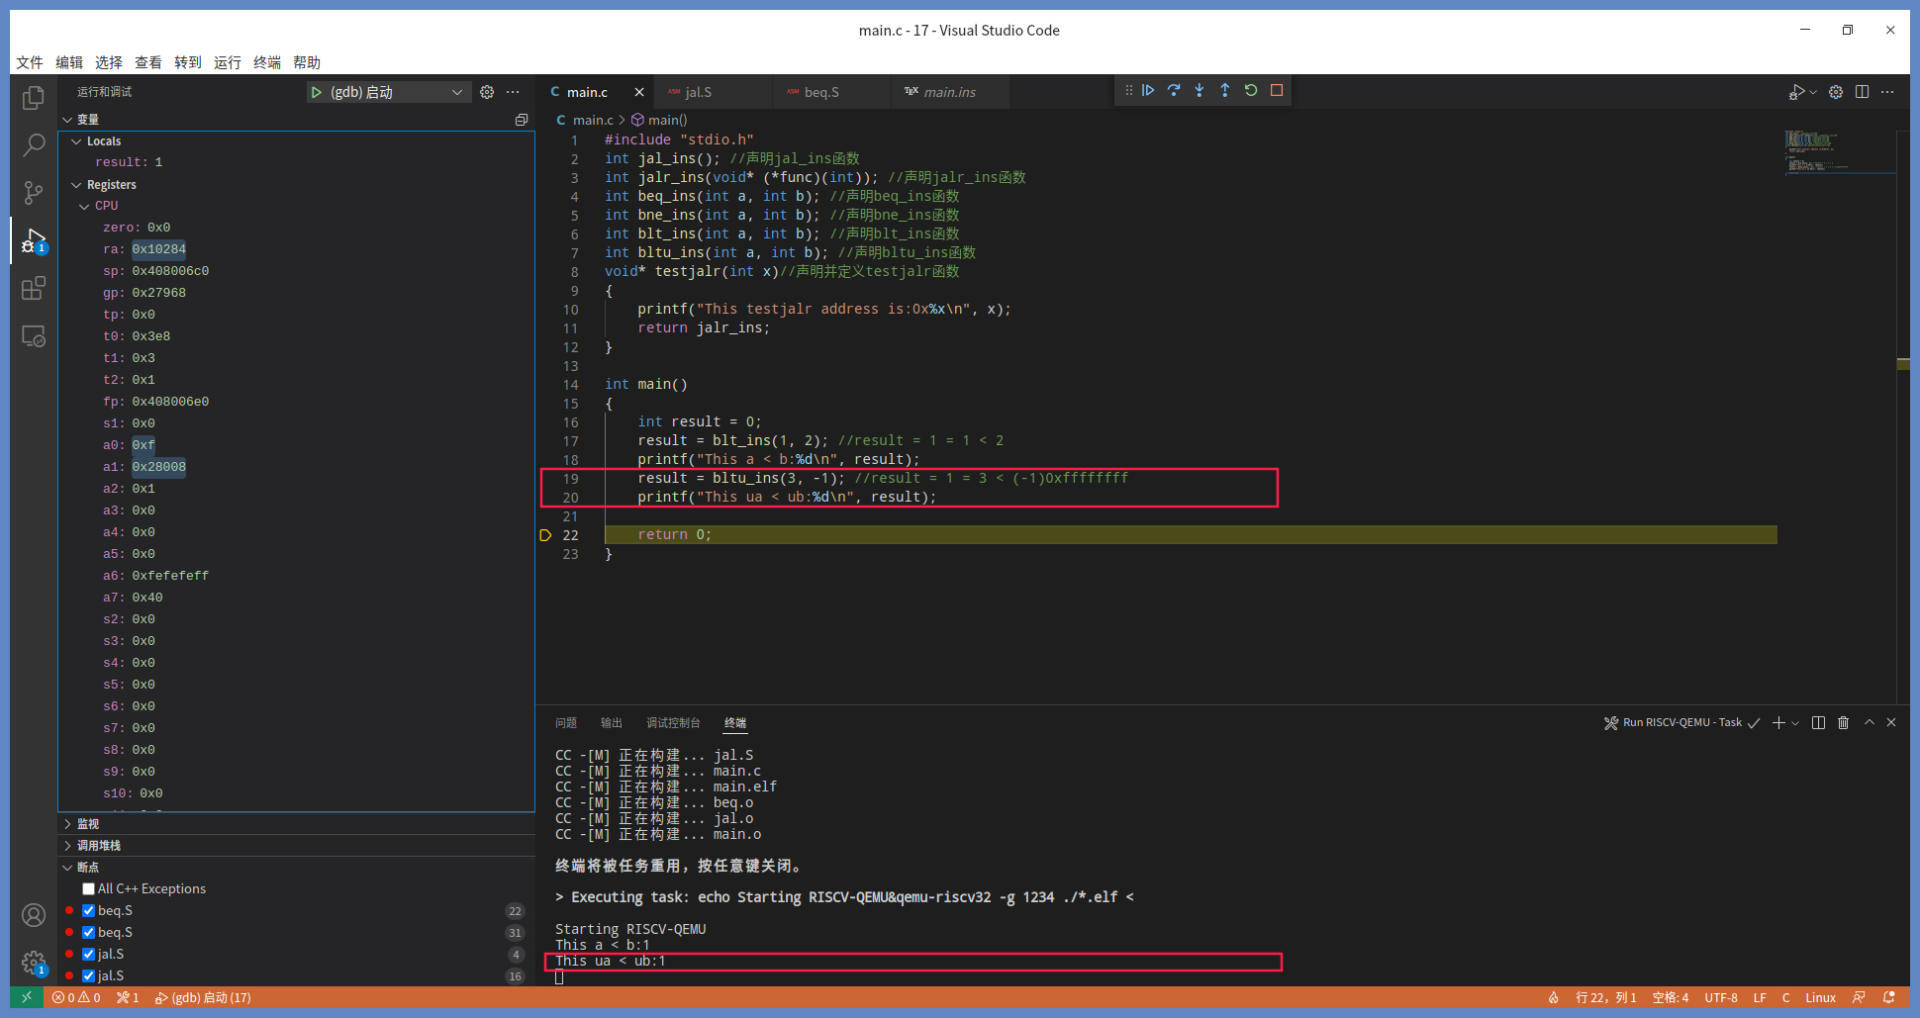Switch to the beq.S editor tab
This screenshot has width=1920, height=1018.
[x=821, y=92]
